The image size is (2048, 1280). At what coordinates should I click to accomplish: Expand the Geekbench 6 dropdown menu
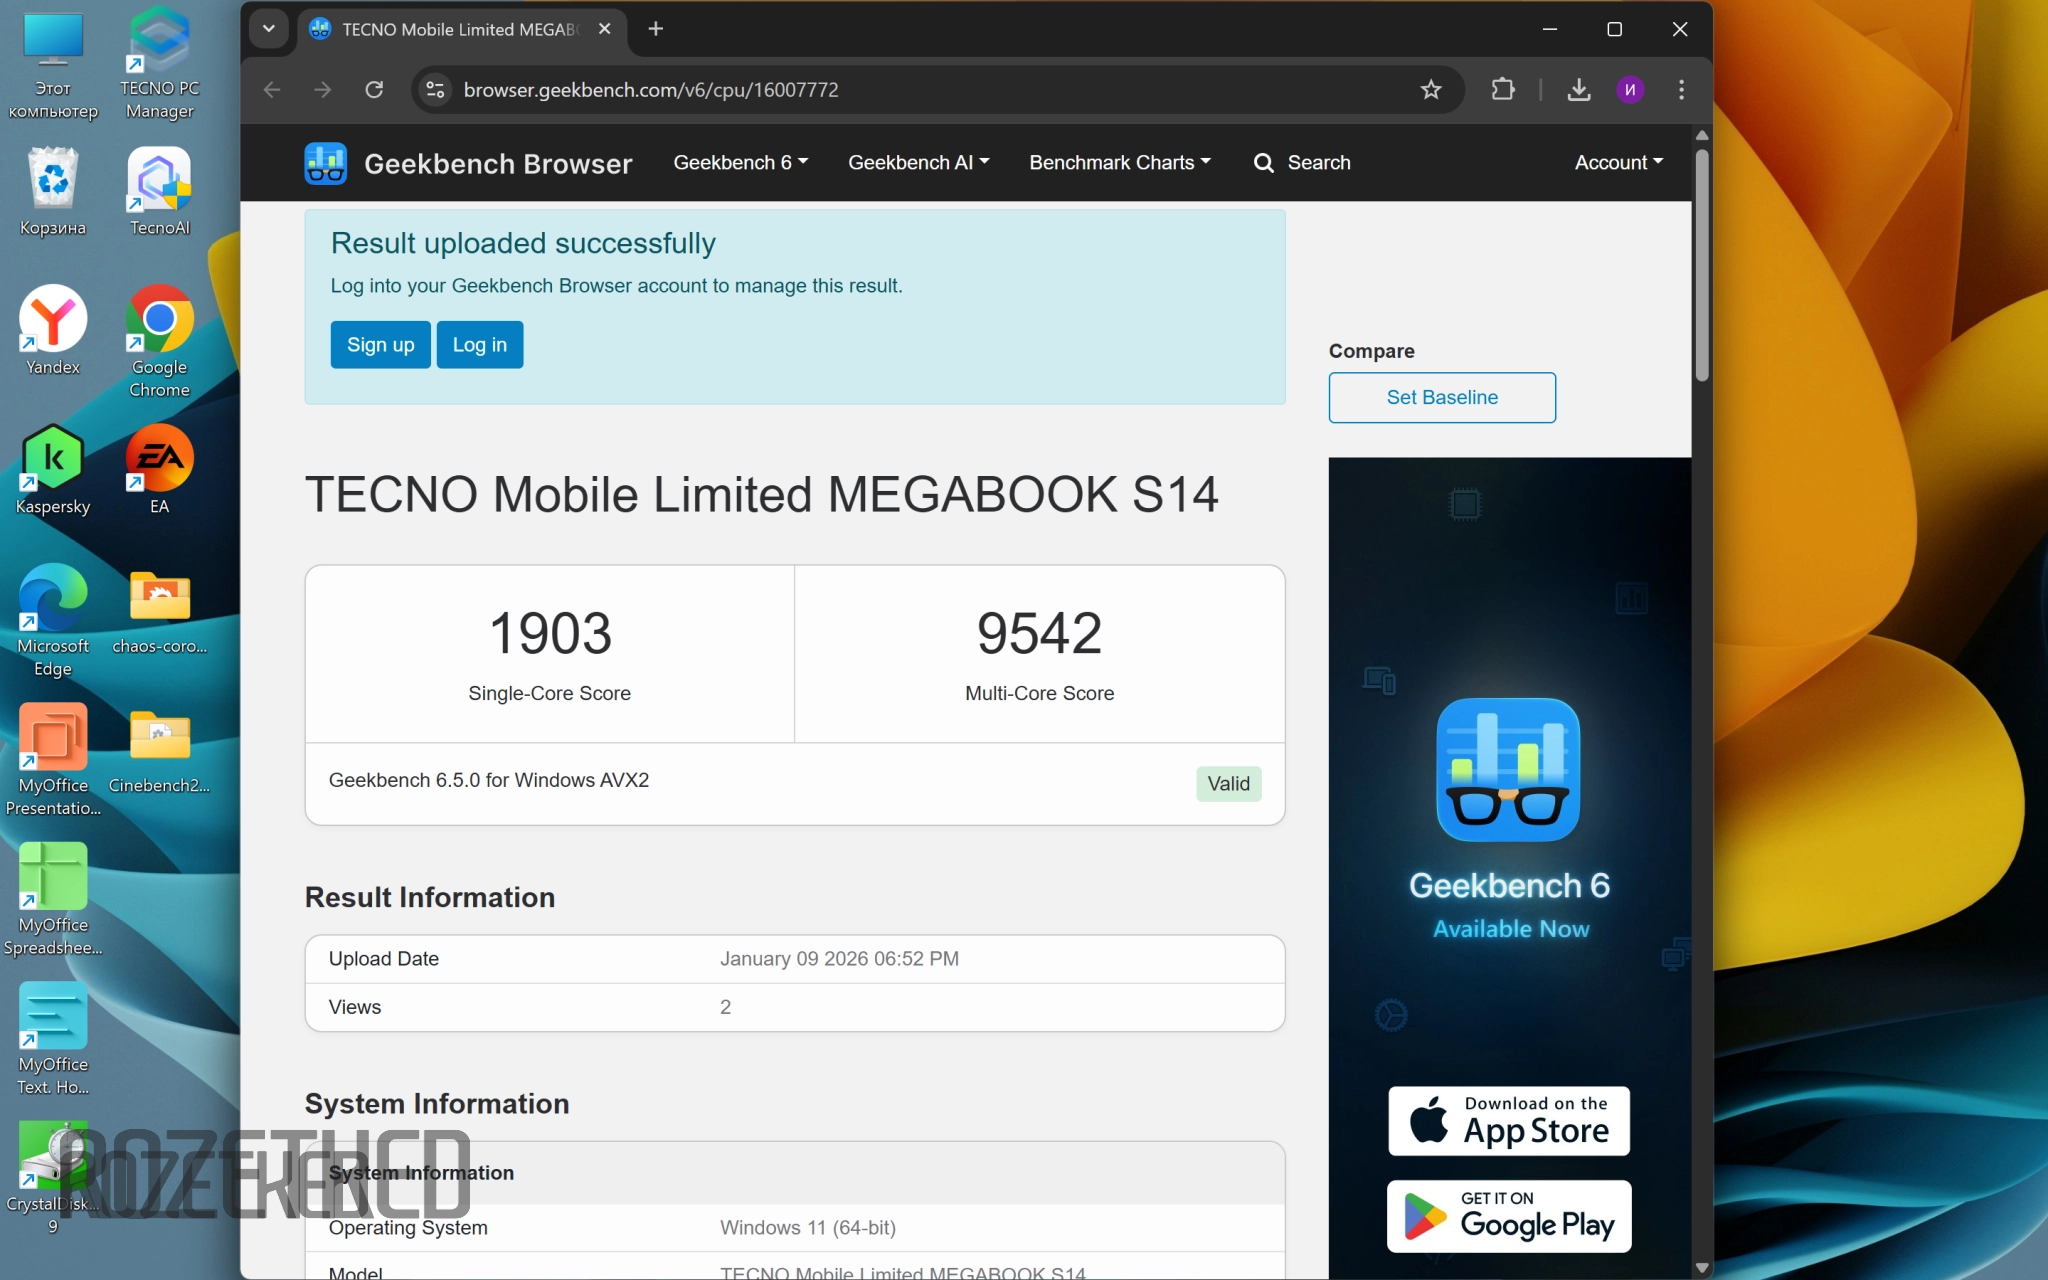[740, 163]
